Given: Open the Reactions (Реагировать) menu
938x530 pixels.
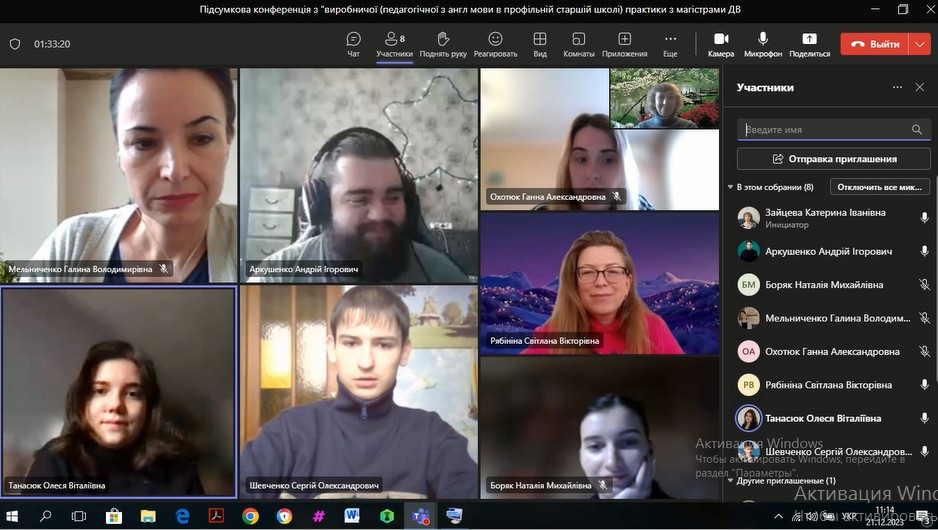Looking at the screenshot, I should coord(495,44).
